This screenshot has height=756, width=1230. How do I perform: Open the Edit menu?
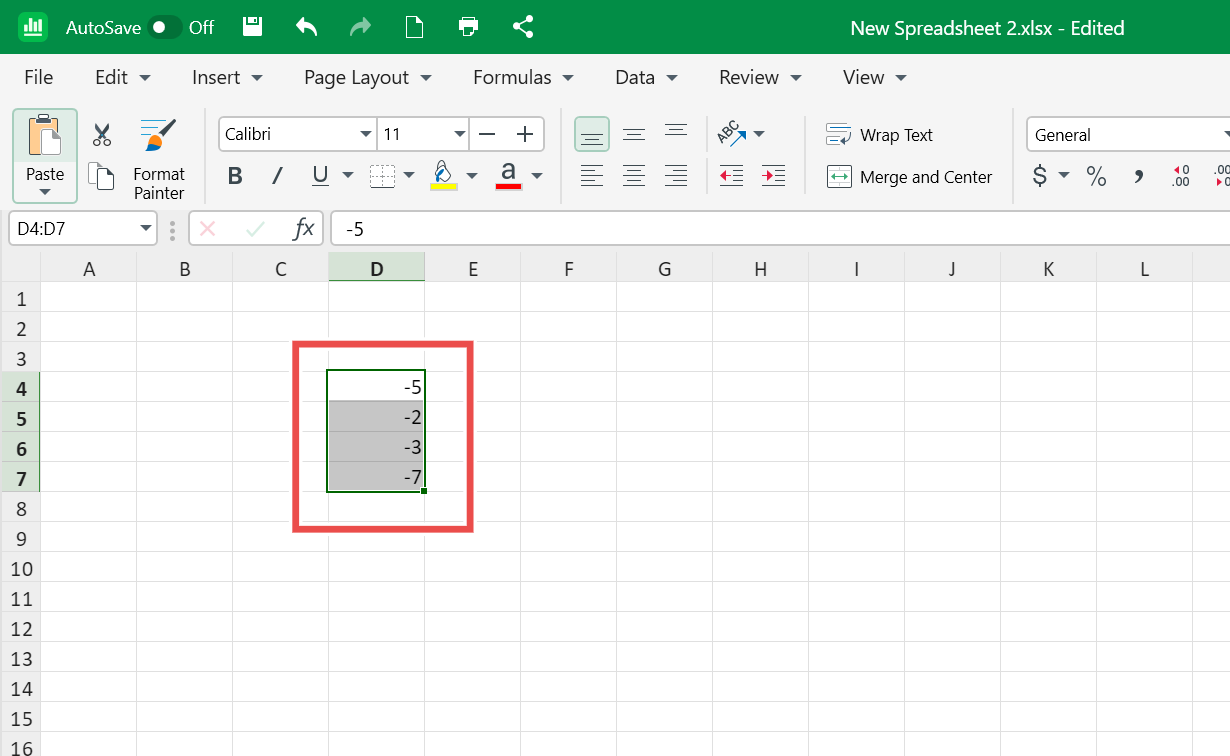click(x=122, y=77)
